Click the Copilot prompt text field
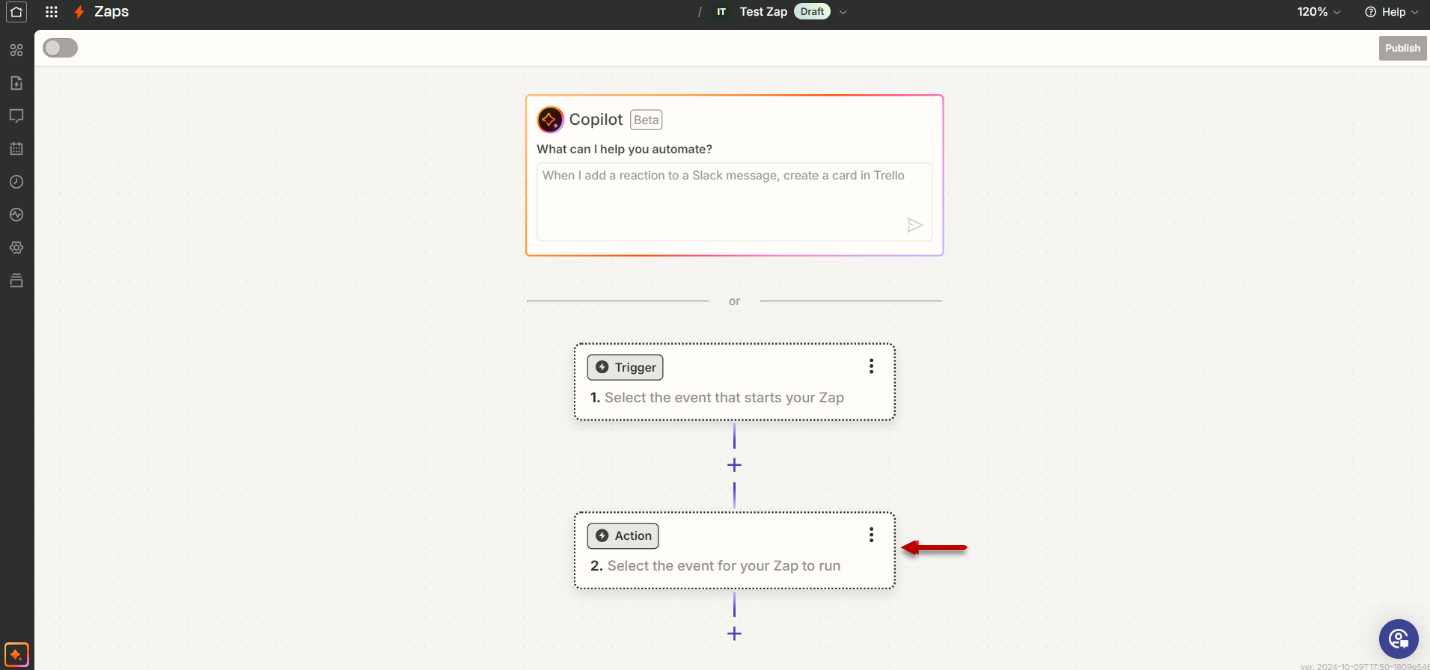1430x670 pixels. (x=734, y=202)
